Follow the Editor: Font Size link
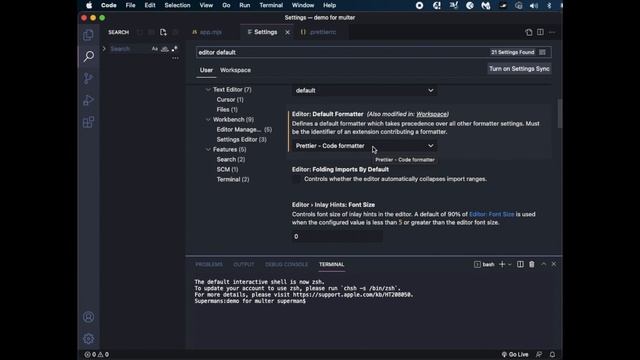The width and height of the screenshot is (640, 360). coord(491,214)
